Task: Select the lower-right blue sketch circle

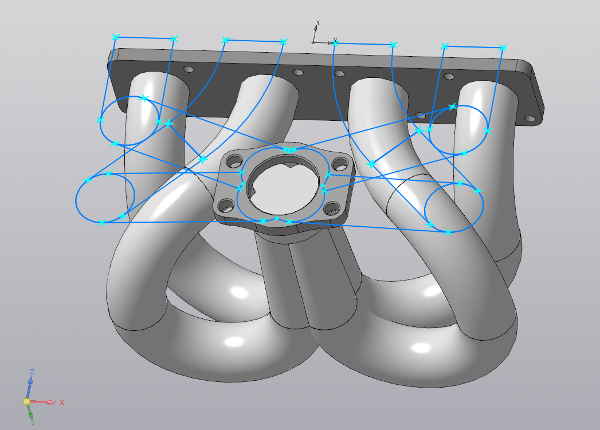Action: point(454,207)
